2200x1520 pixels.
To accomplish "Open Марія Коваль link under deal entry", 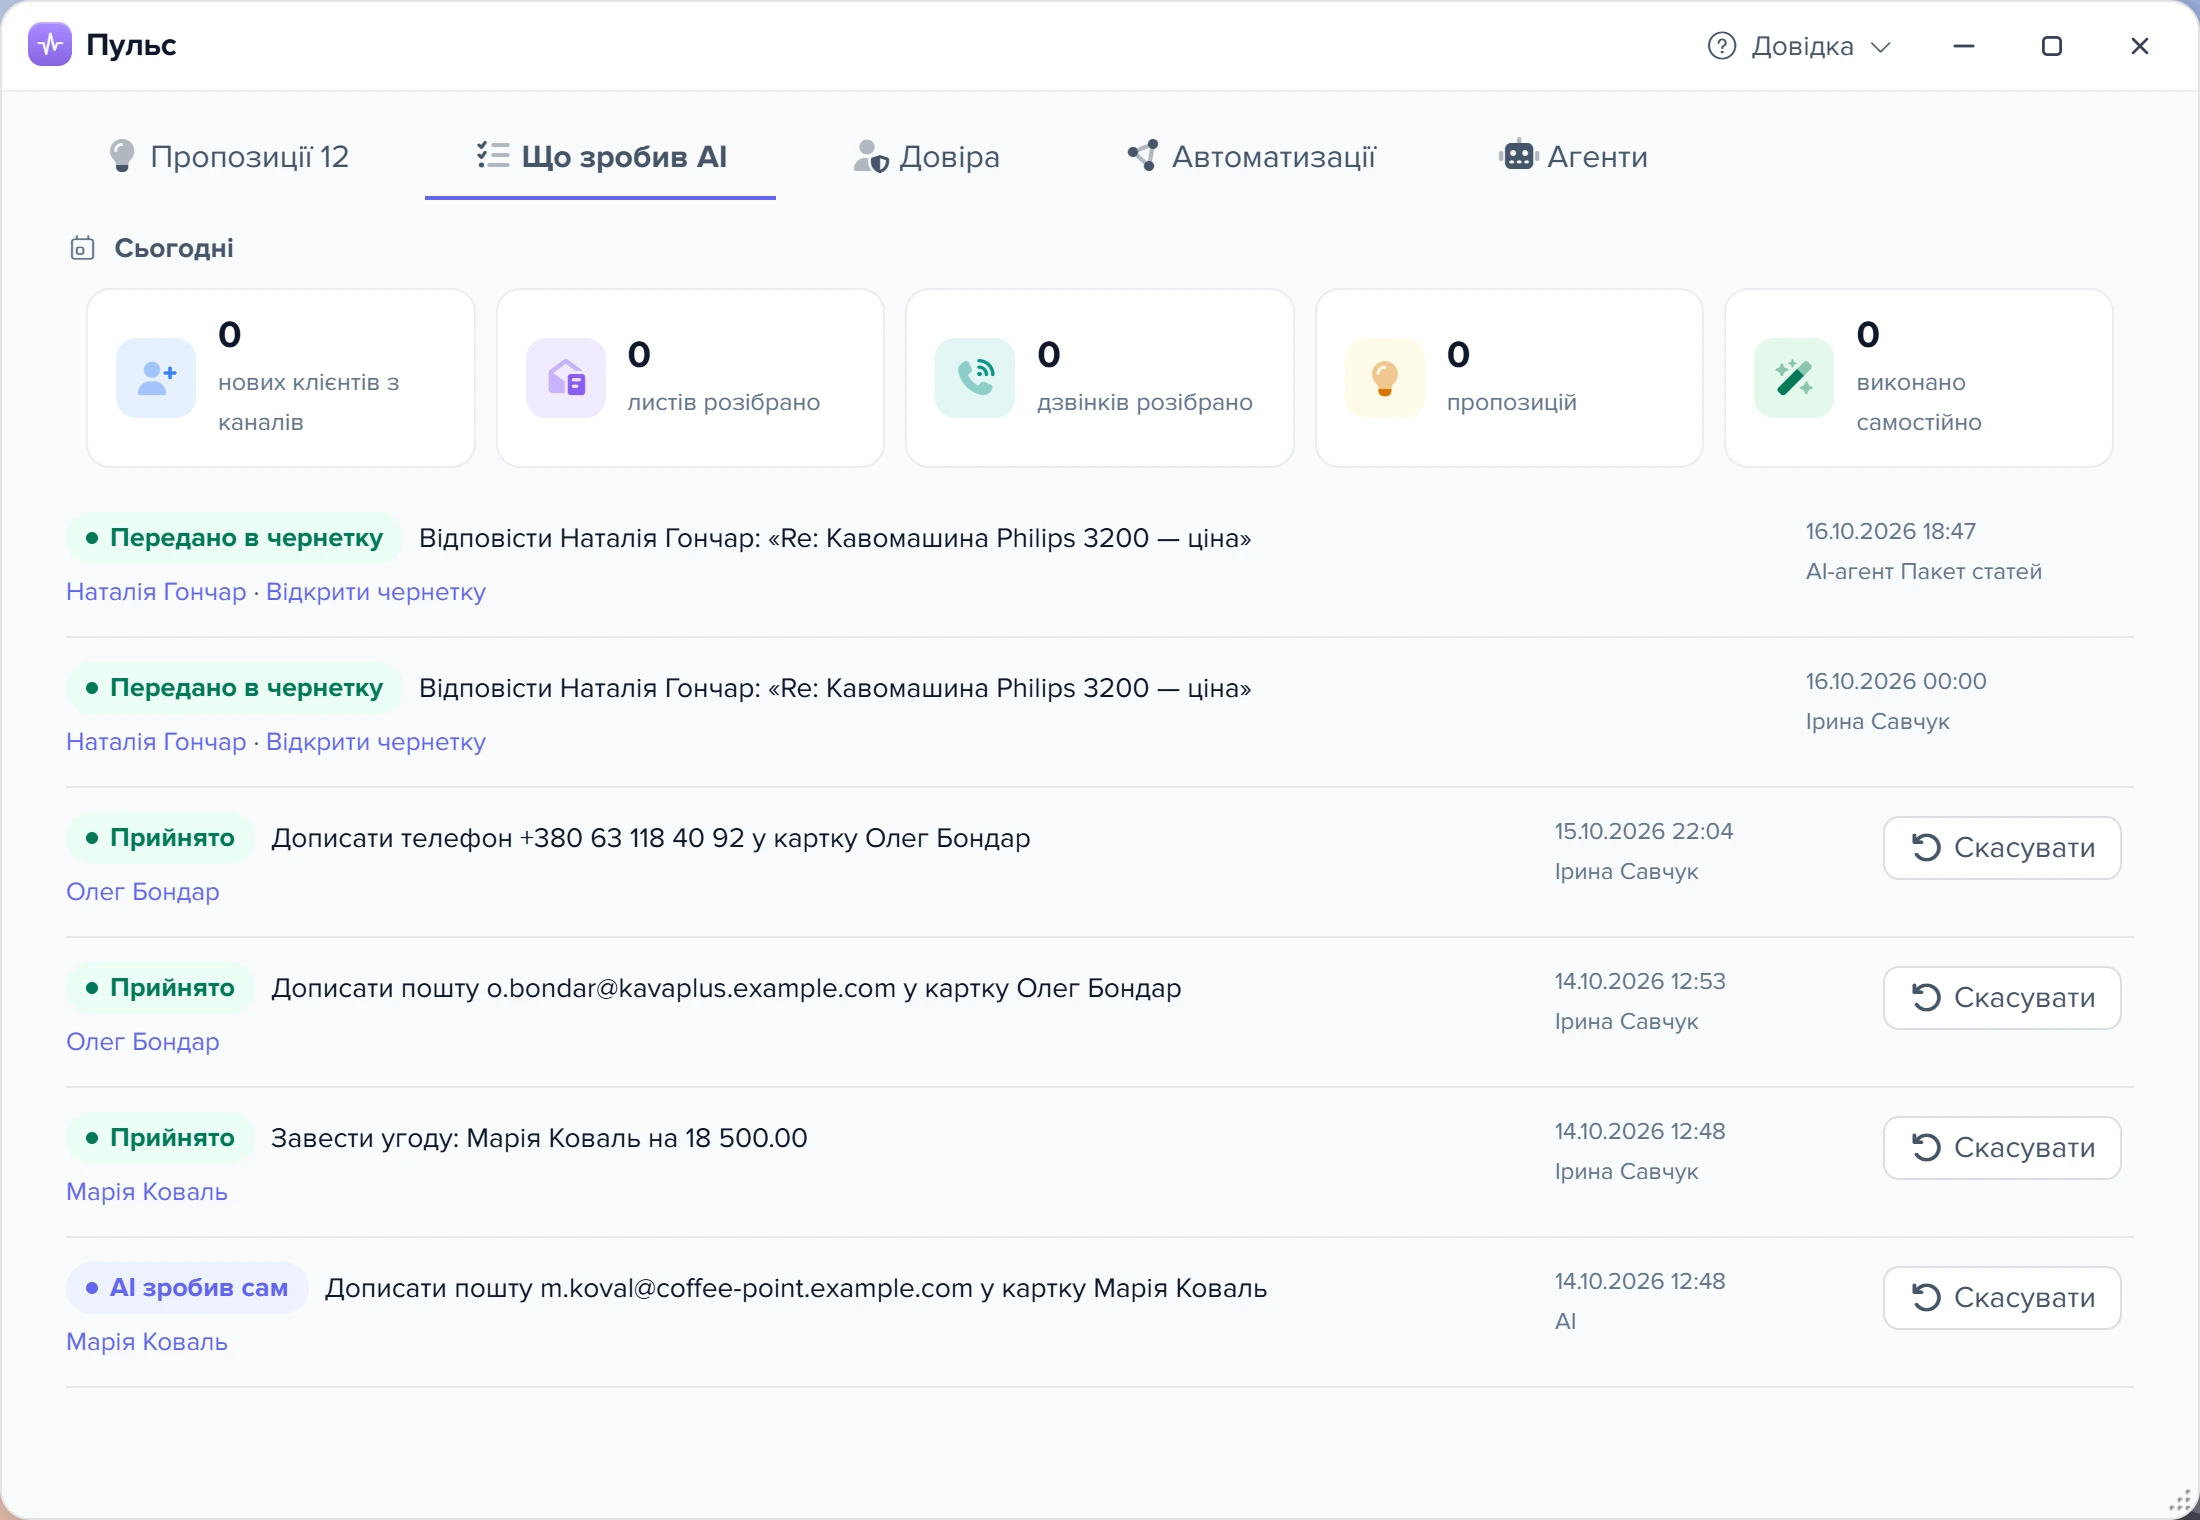I will point(147,1192).
